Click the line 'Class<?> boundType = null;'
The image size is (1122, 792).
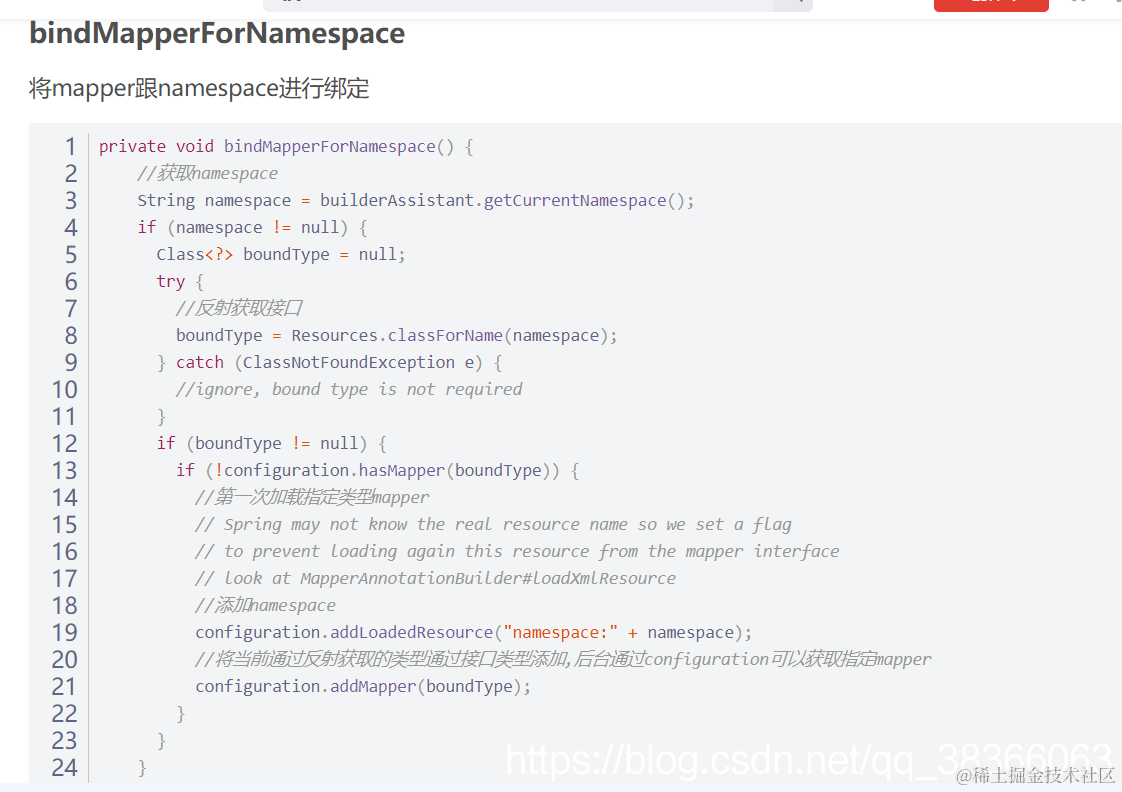click(x=281, y=255)
